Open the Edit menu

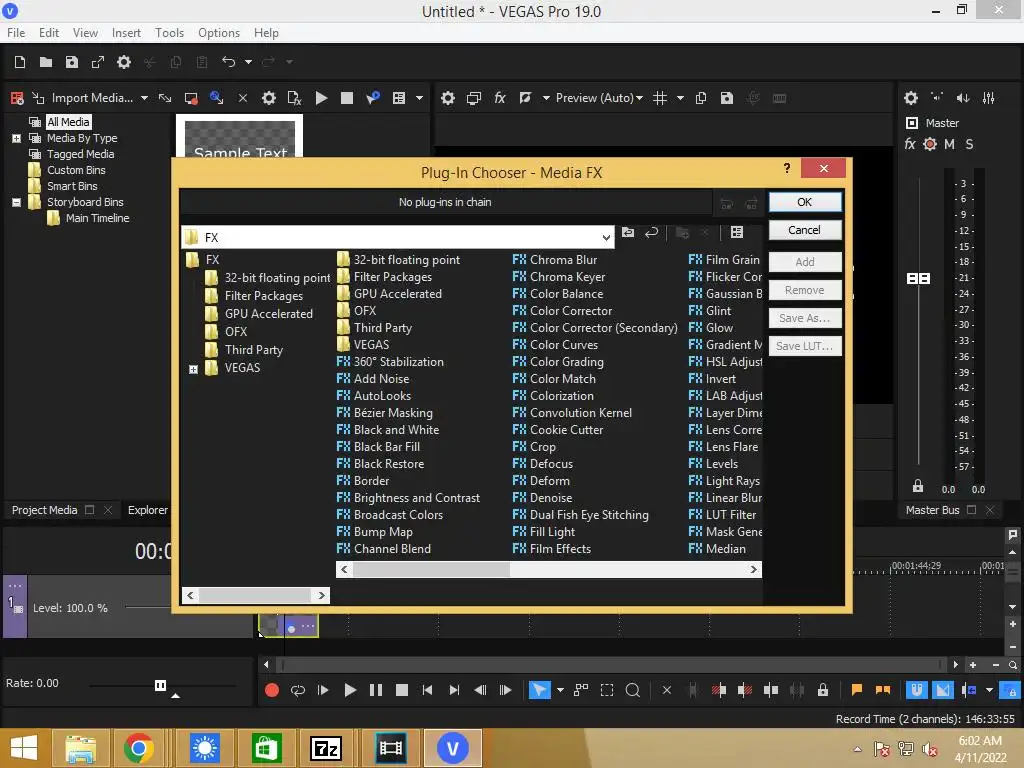pos(49,33)
